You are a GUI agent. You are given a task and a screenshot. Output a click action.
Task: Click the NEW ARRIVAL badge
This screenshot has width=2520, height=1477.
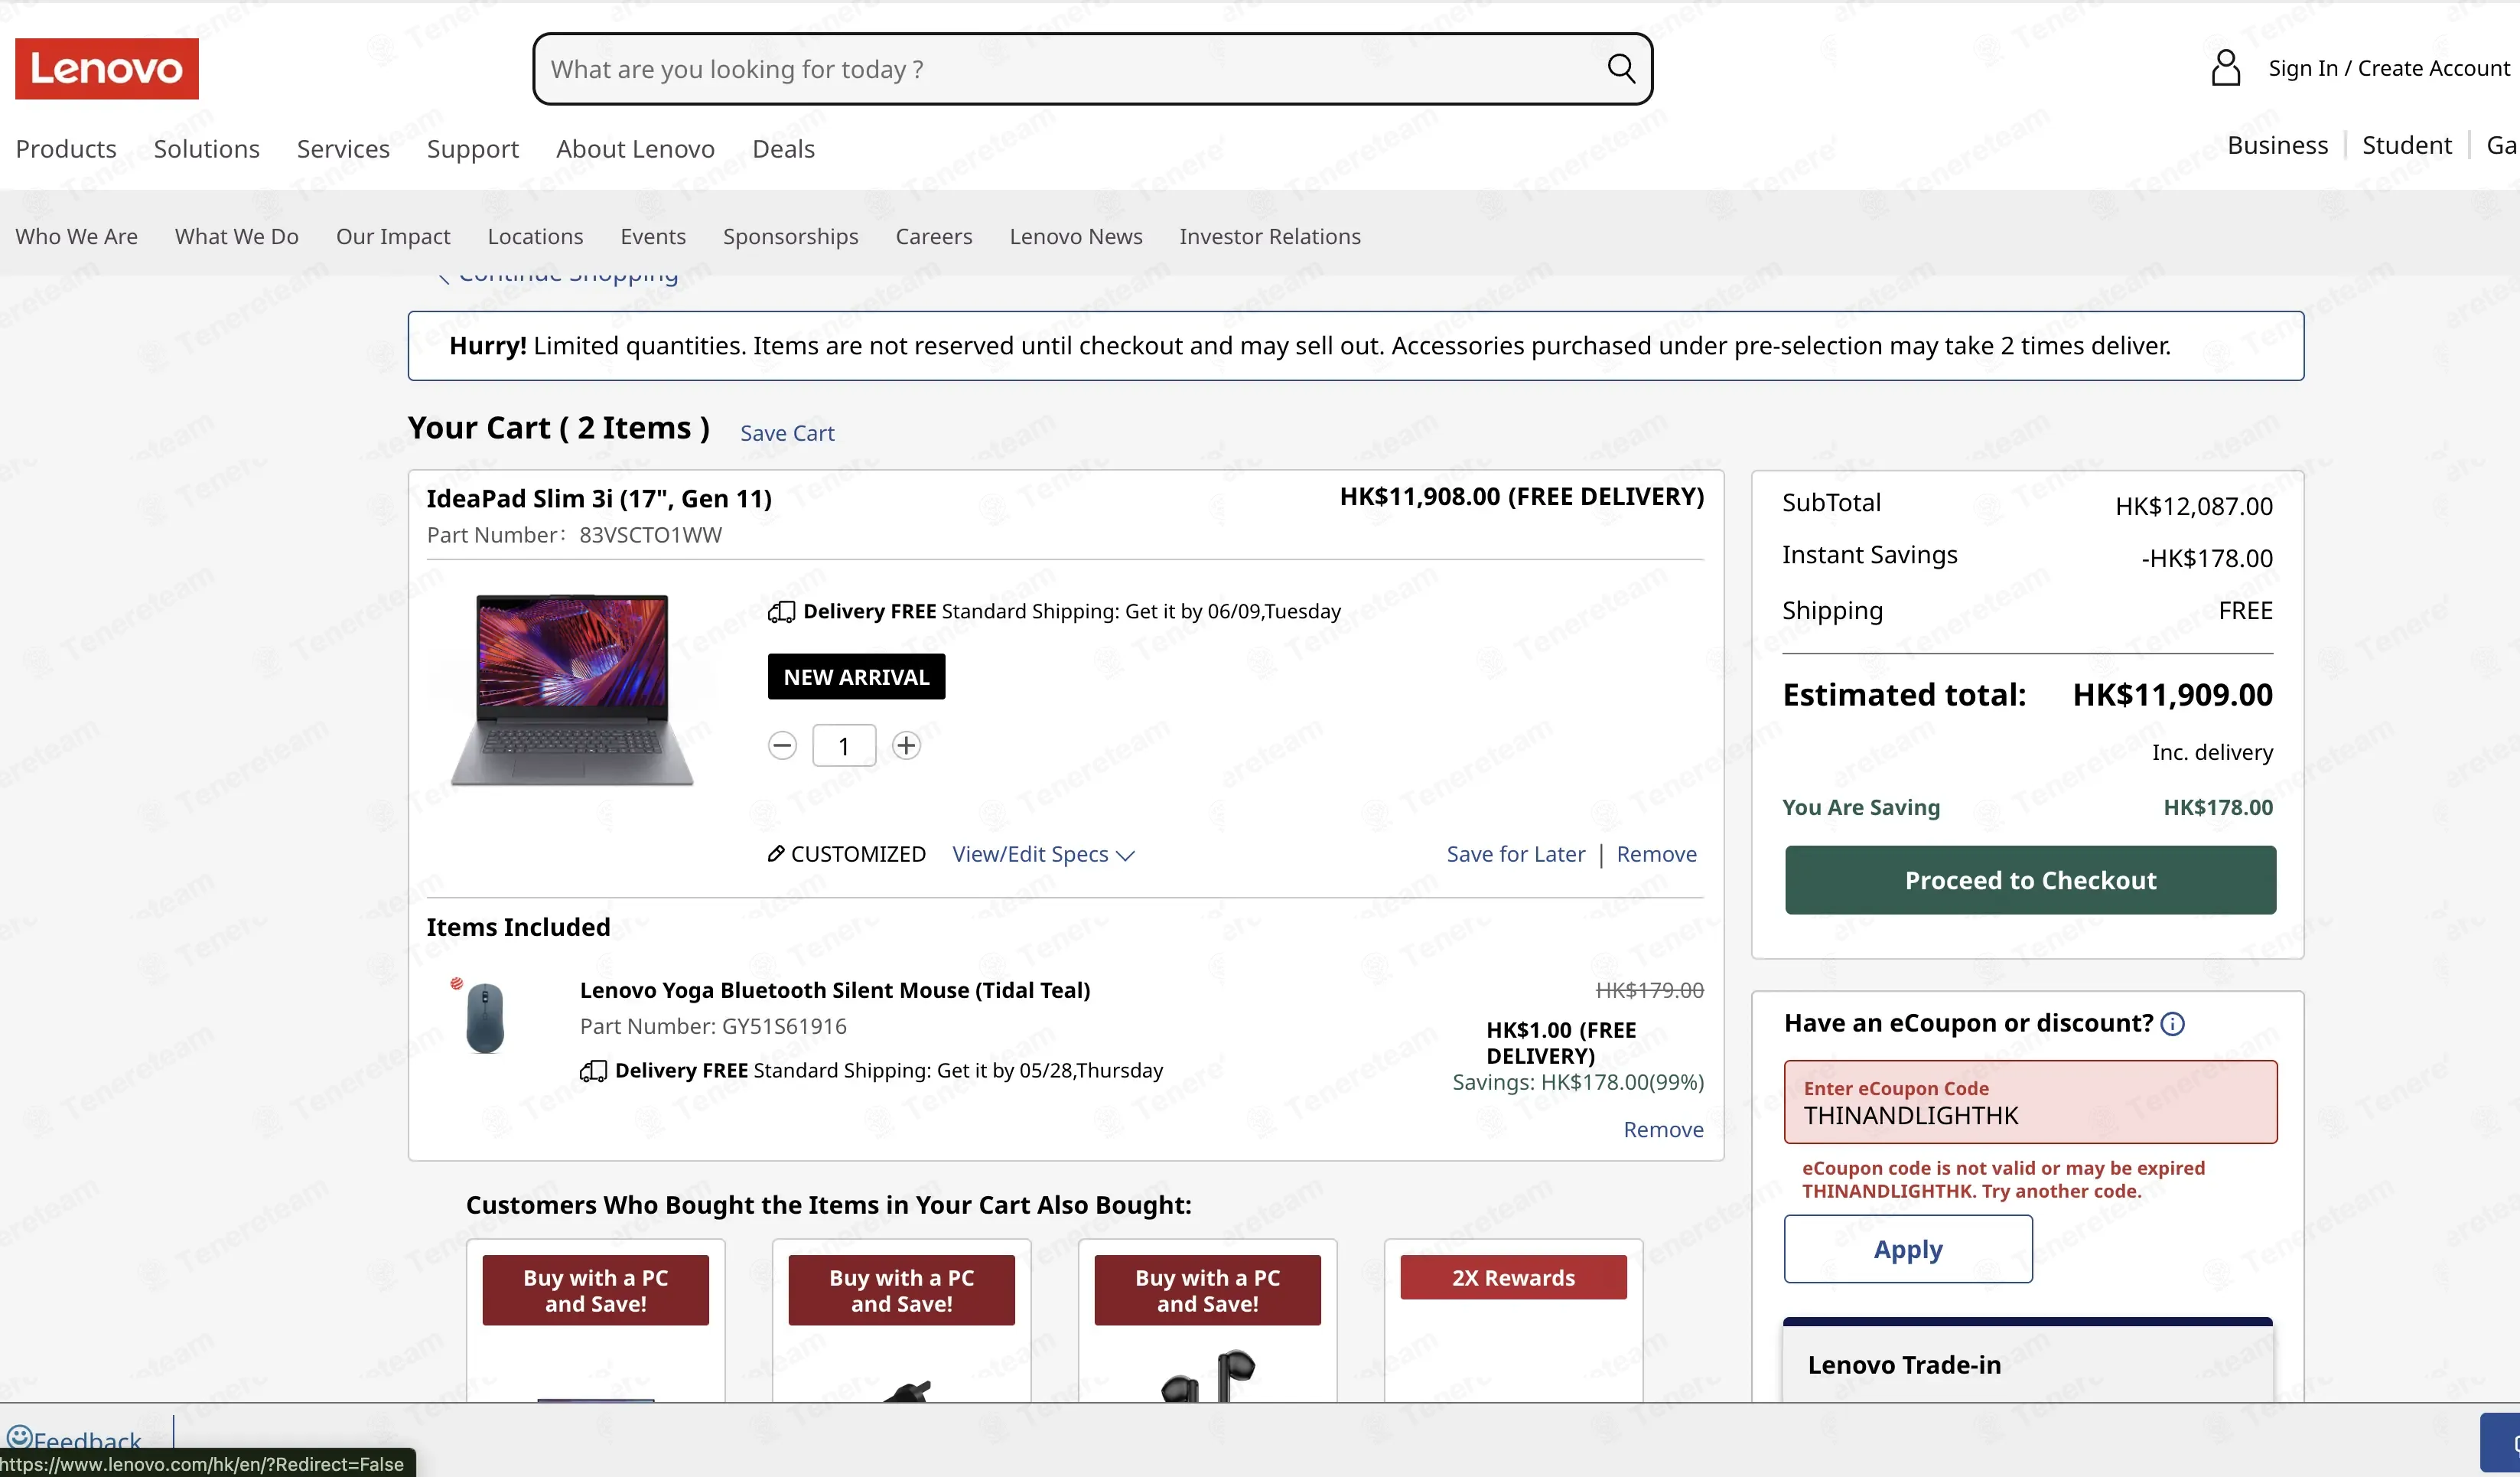click(x=856, y=677)
